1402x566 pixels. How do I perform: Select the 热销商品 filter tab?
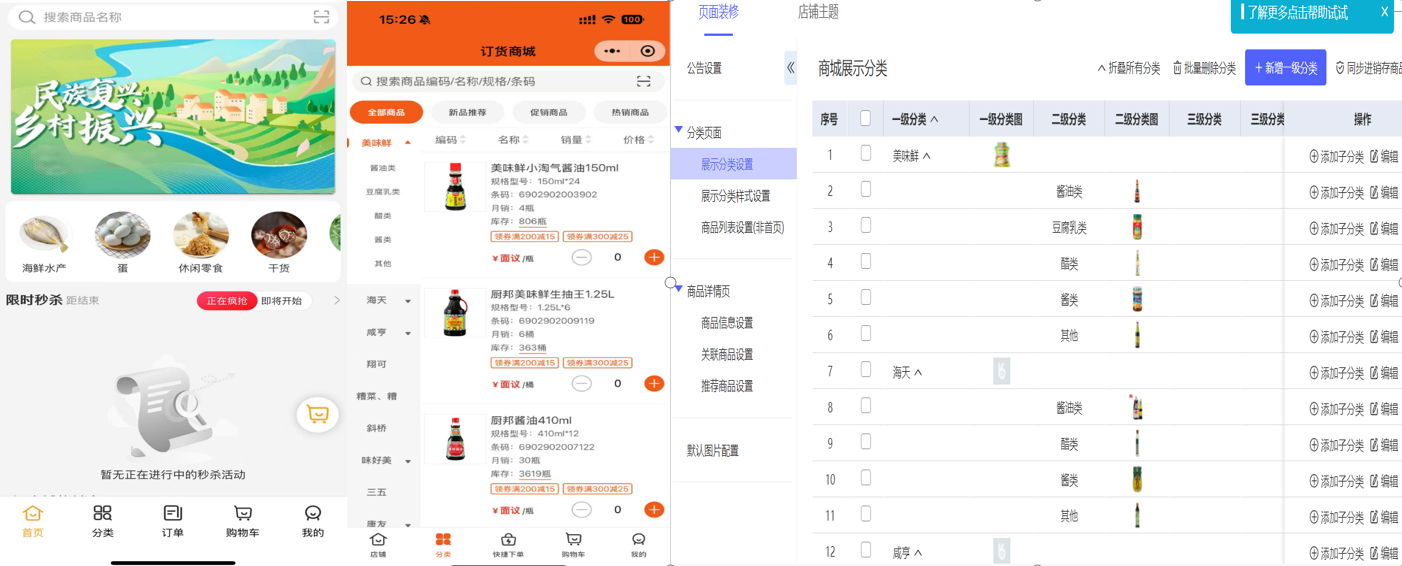[630, 112]
